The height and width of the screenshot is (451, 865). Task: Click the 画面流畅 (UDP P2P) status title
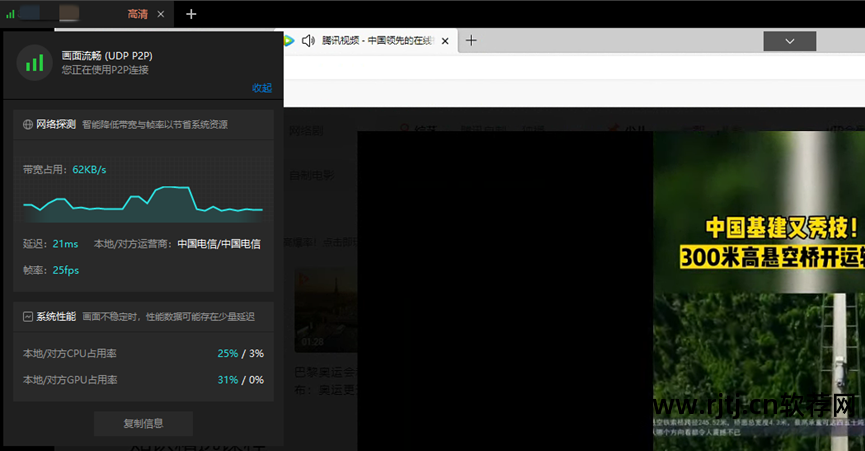pos(107,56)
